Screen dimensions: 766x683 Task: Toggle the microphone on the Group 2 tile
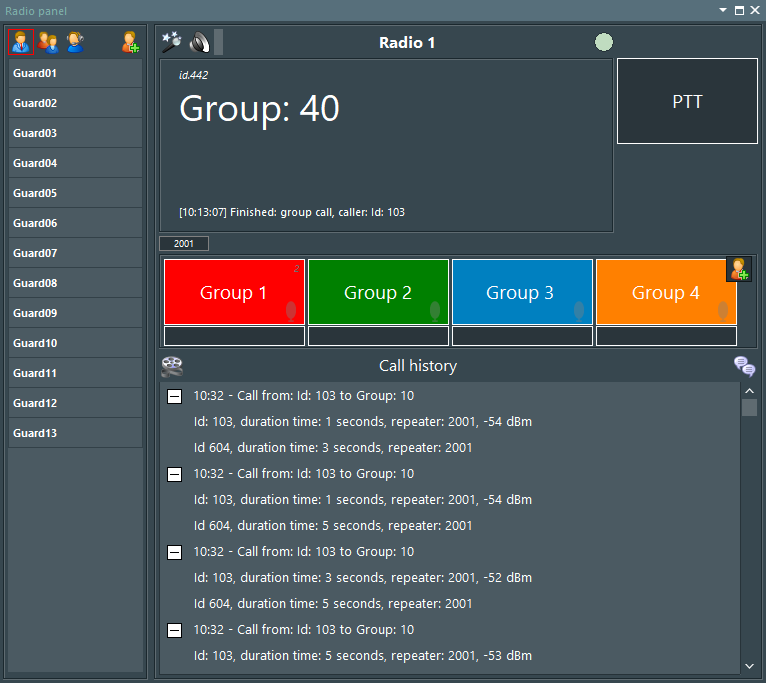(x=435, y=310)
